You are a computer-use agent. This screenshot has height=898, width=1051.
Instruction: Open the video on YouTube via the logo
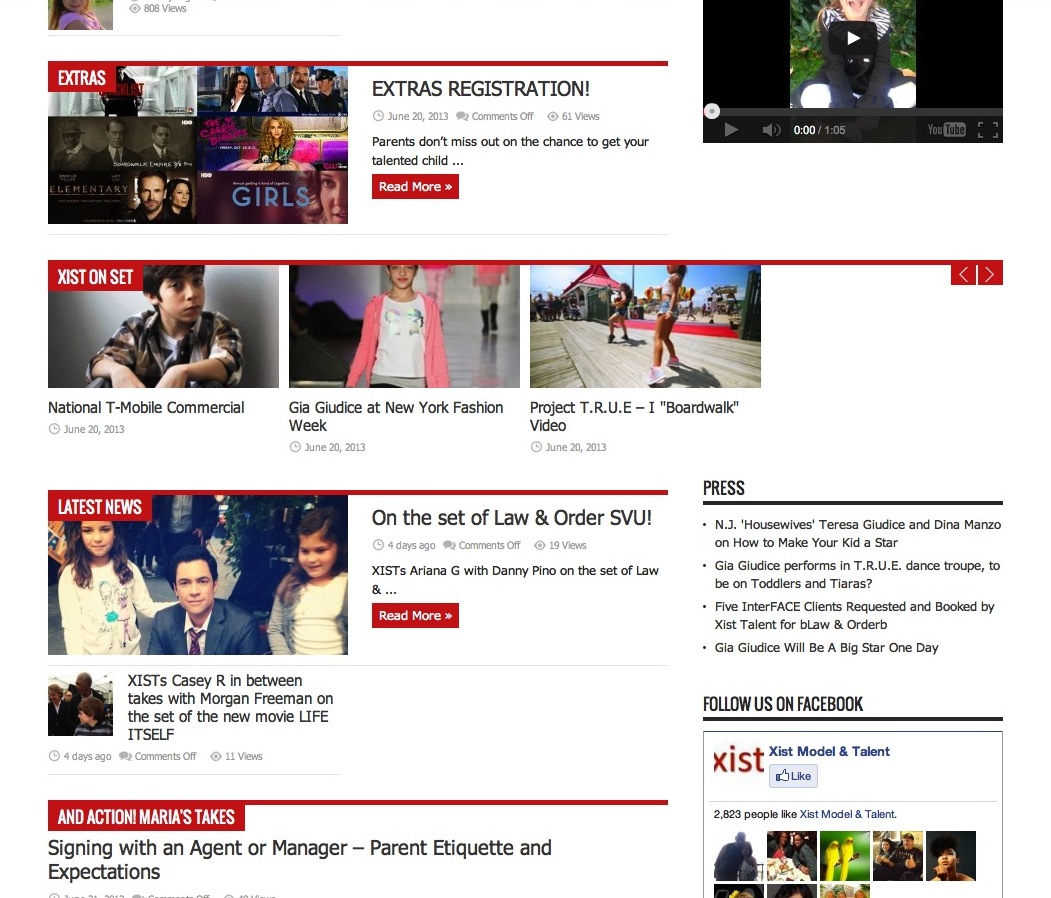coord(946,130)
